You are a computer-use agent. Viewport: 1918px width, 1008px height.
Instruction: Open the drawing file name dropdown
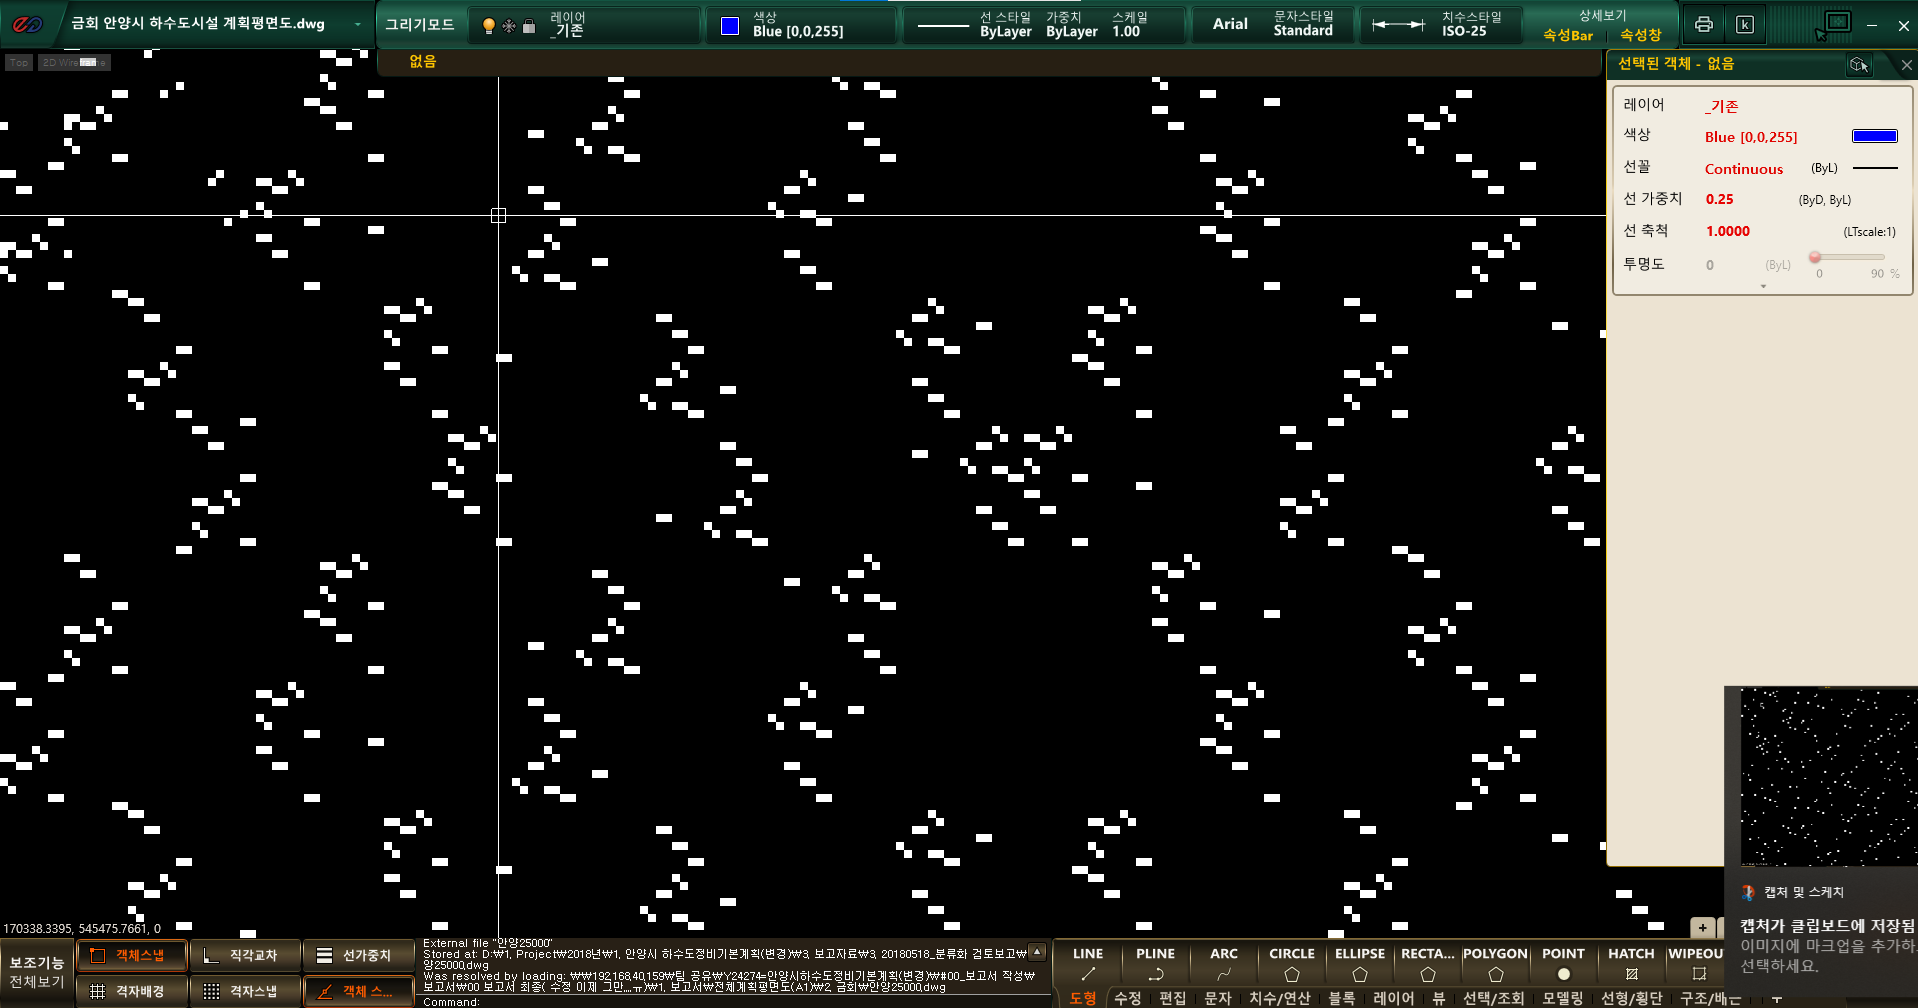pos(357,24)
